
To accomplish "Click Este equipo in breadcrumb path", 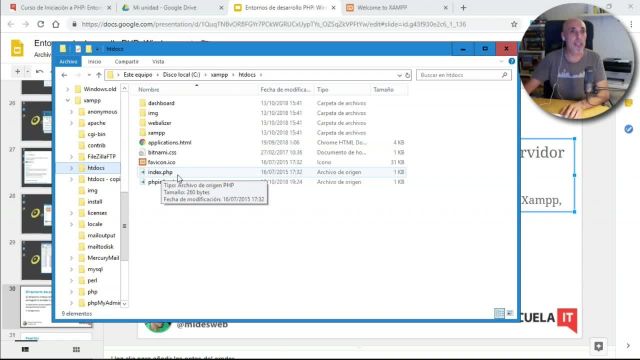I will [x=138, y=75].
